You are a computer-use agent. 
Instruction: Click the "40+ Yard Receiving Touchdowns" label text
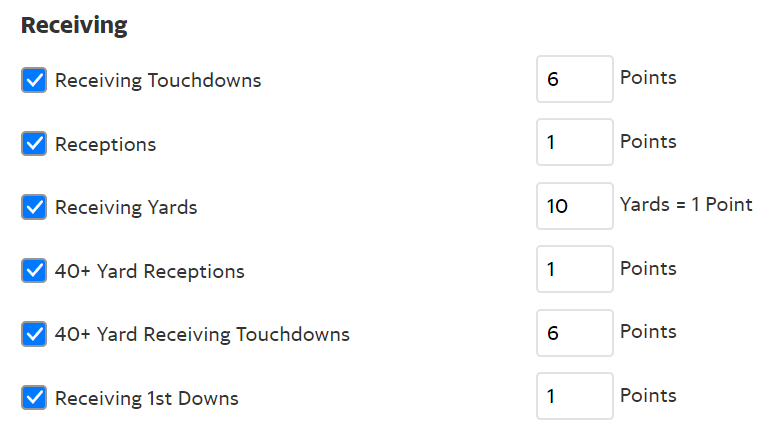[202, 334]
